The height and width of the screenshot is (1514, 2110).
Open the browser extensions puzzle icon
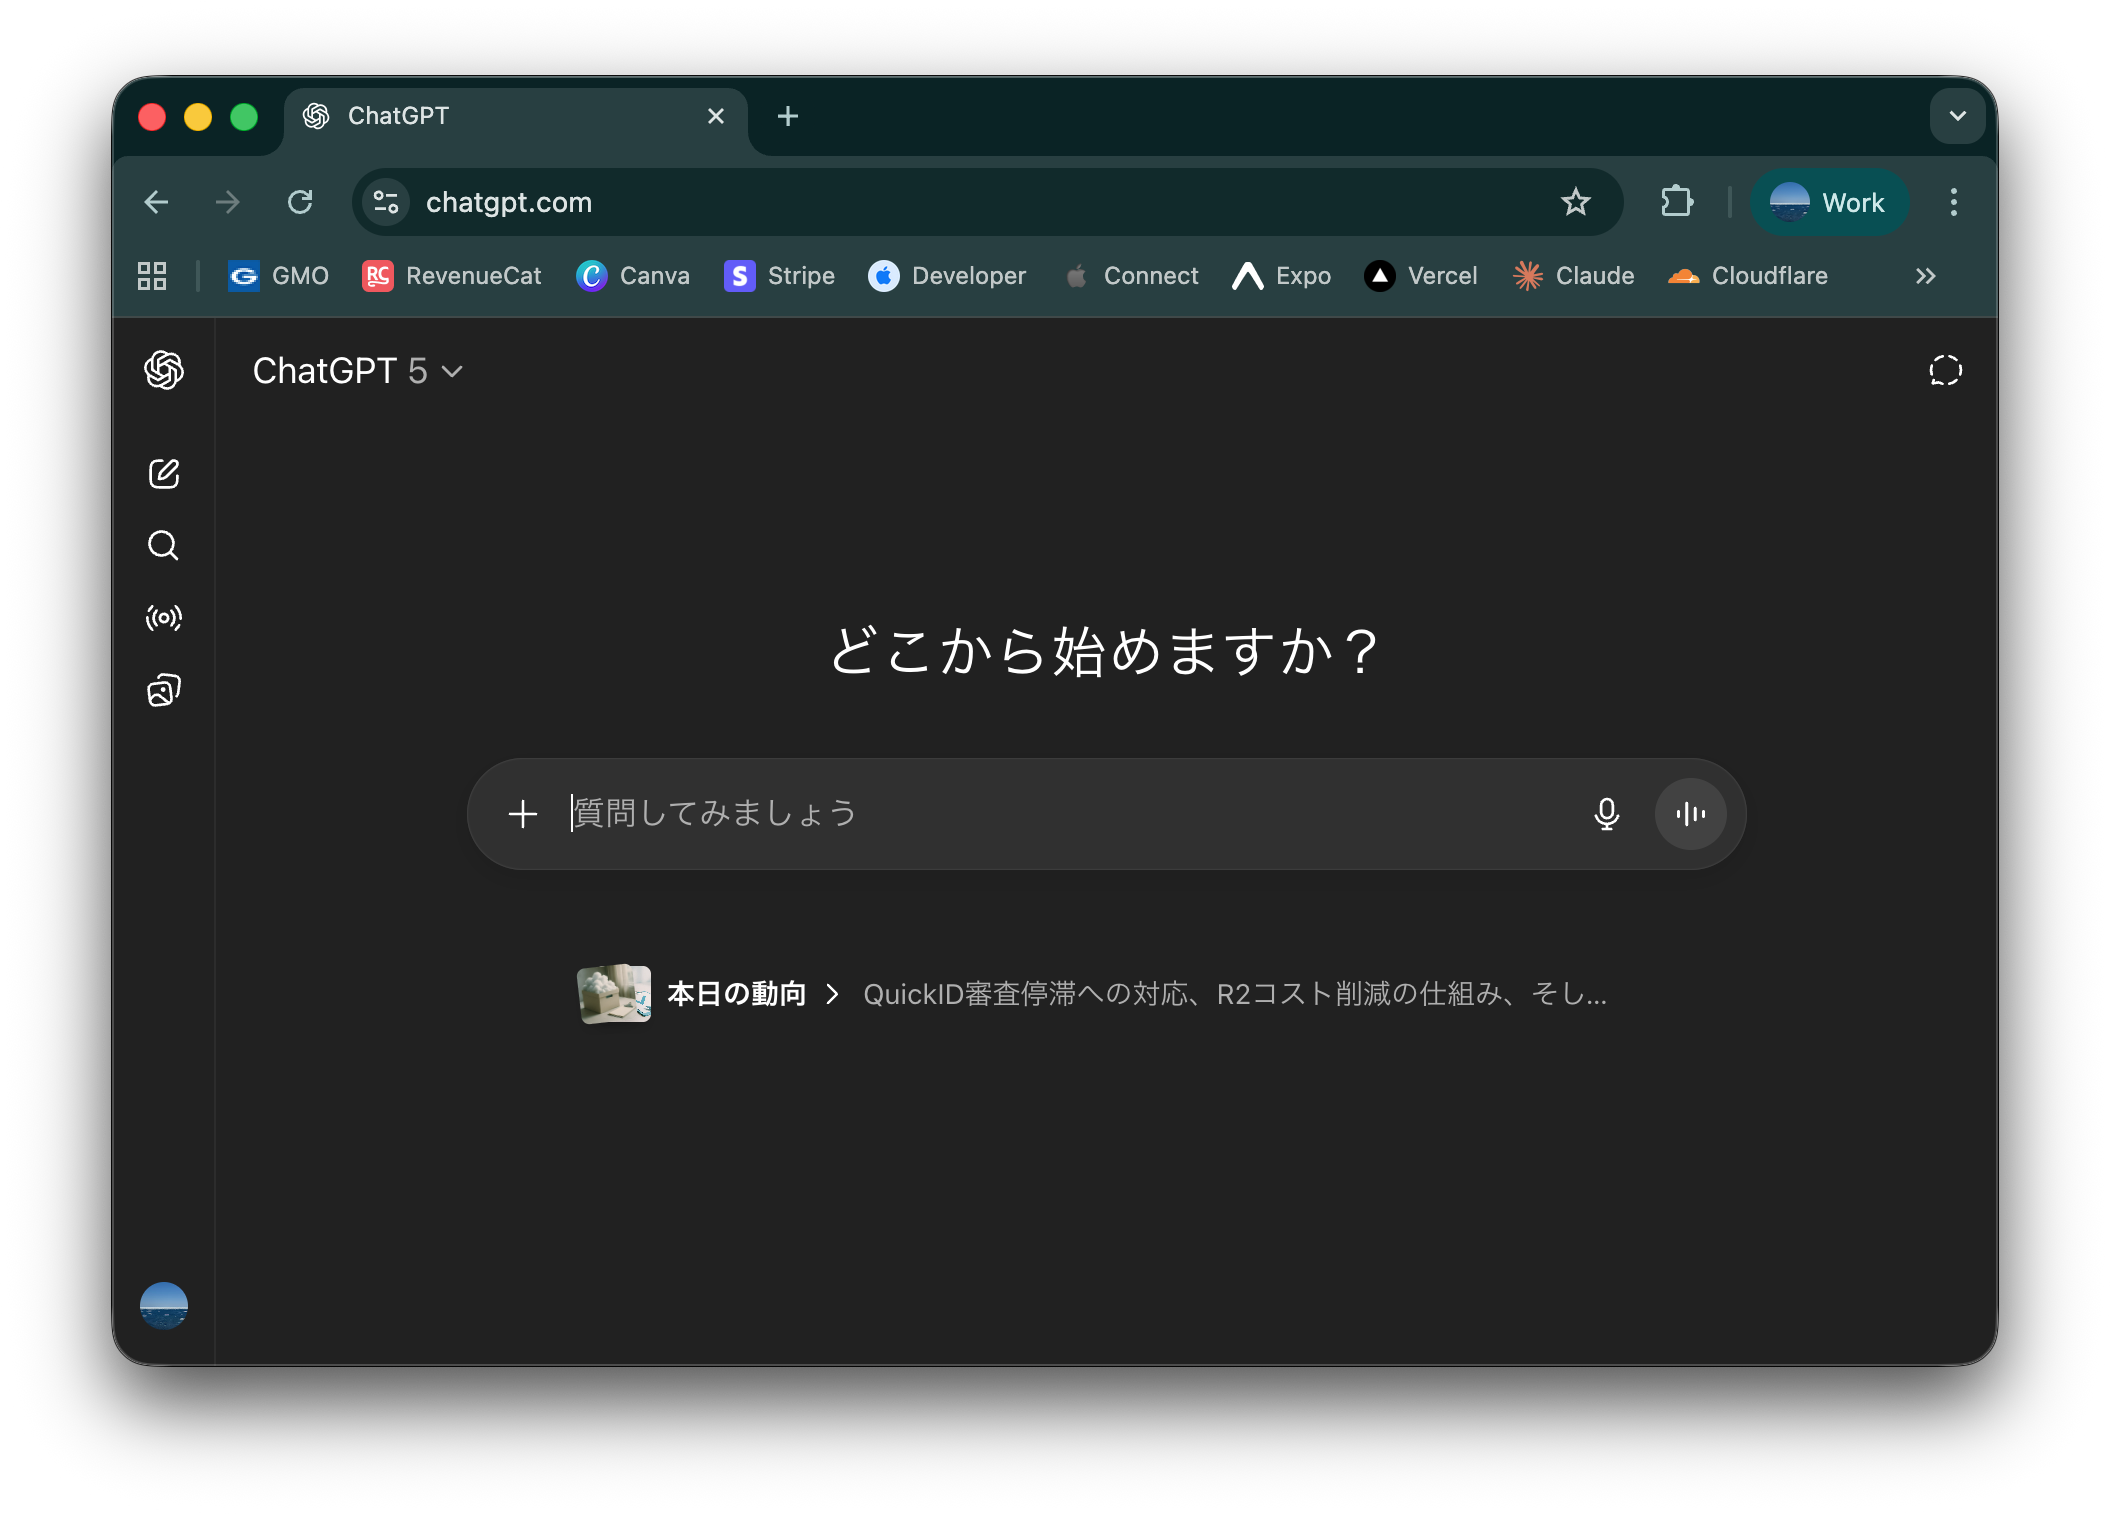pyautogui.click(x=1676, y=202)
